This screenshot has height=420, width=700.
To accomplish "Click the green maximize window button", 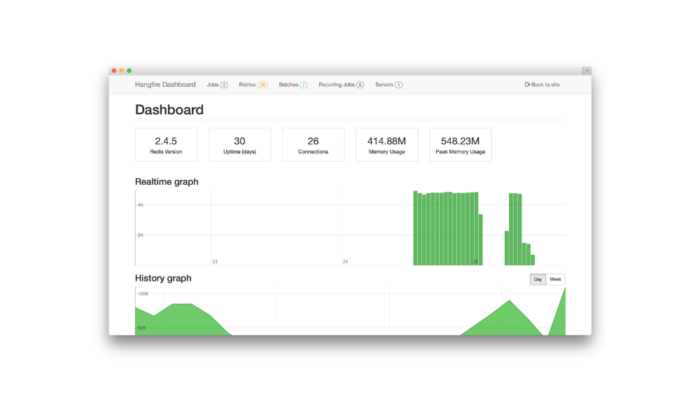I will pos(129,71).
